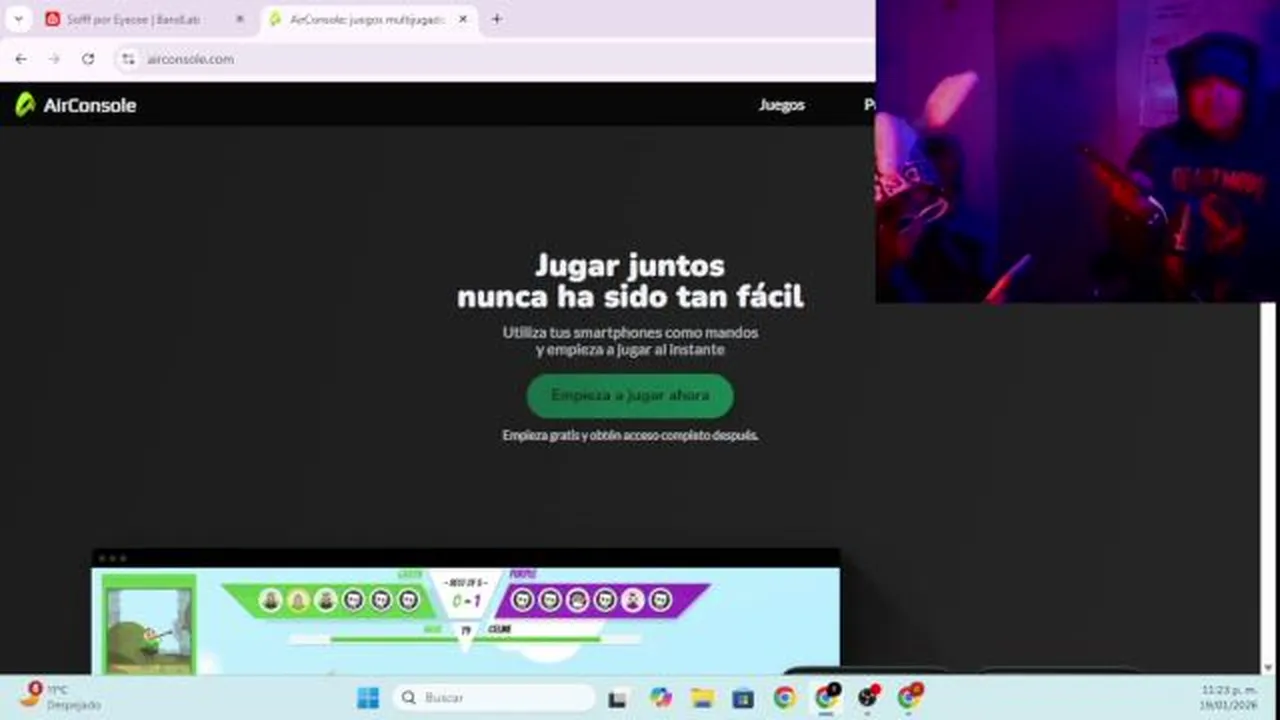
Task: Open the Windows Start menu
Action: [x=368, y=698]
